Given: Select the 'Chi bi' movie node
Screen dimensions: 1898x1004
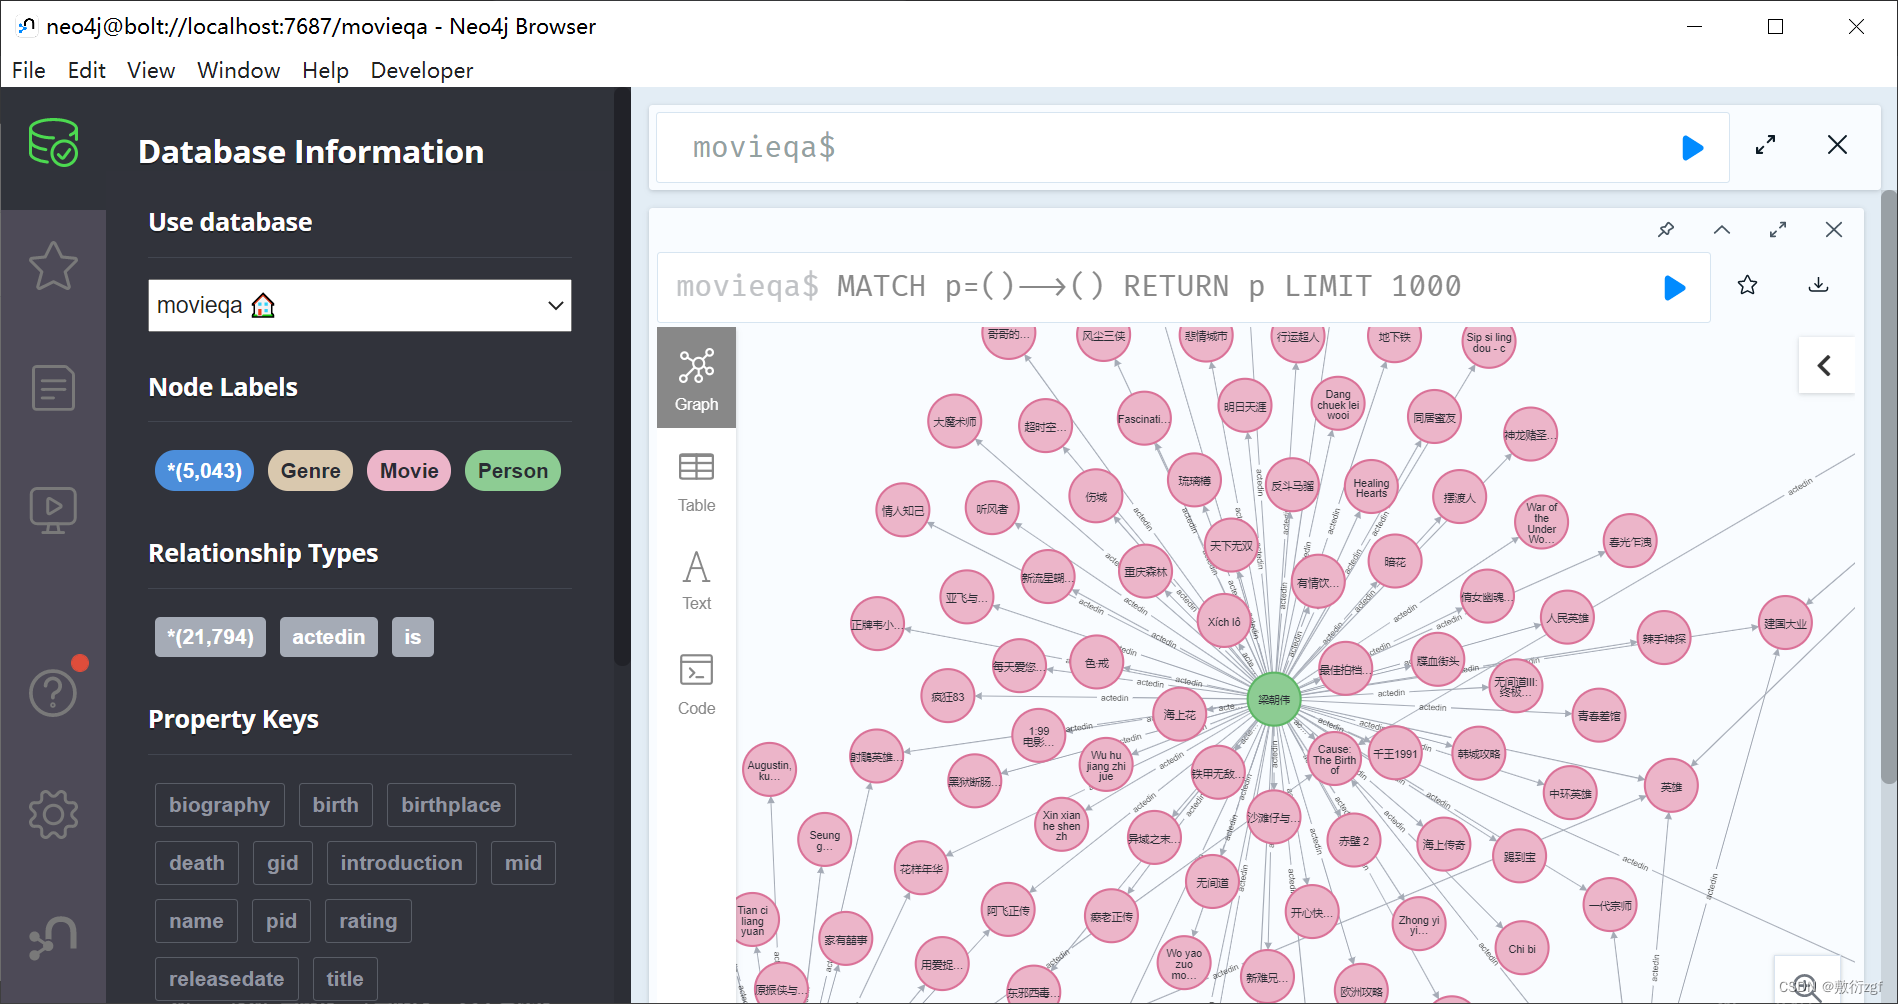Looking at the screenshot, I should tap(1522, 949).
